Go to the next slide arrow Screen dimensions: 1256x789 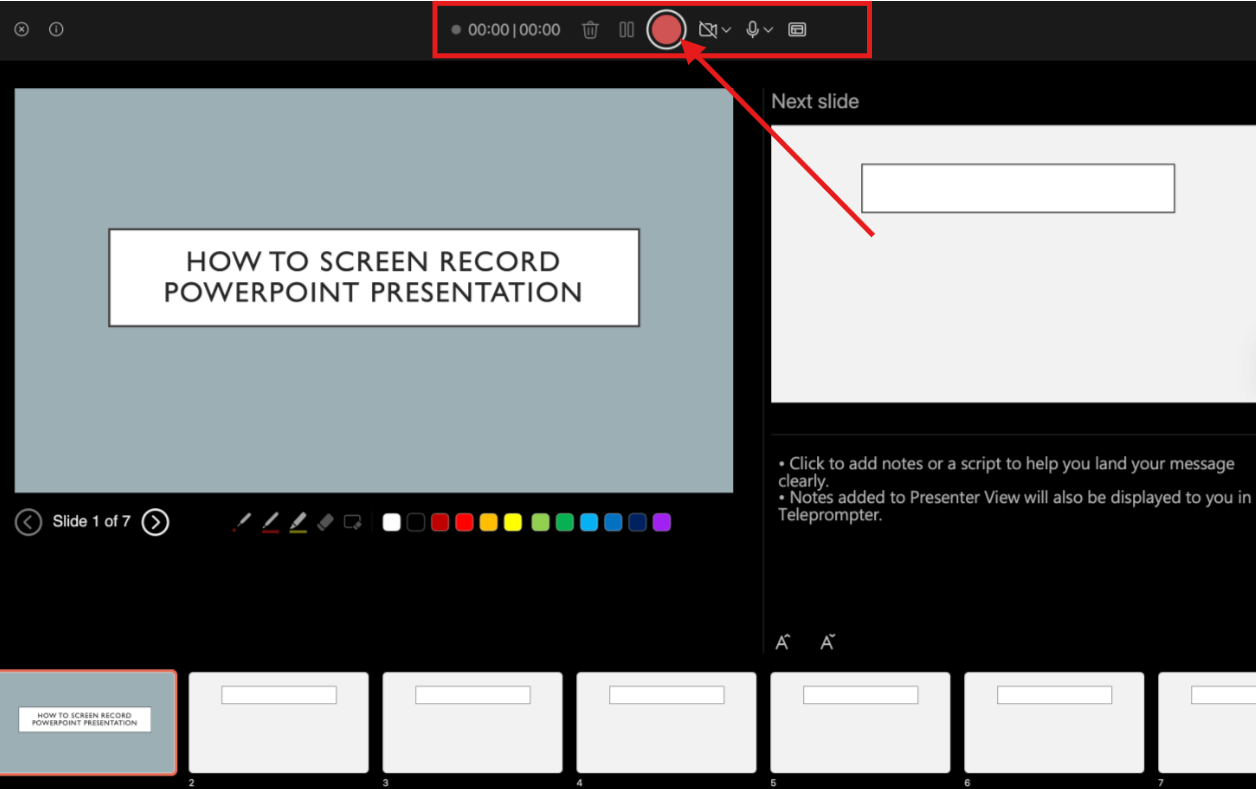click(155, 522)
